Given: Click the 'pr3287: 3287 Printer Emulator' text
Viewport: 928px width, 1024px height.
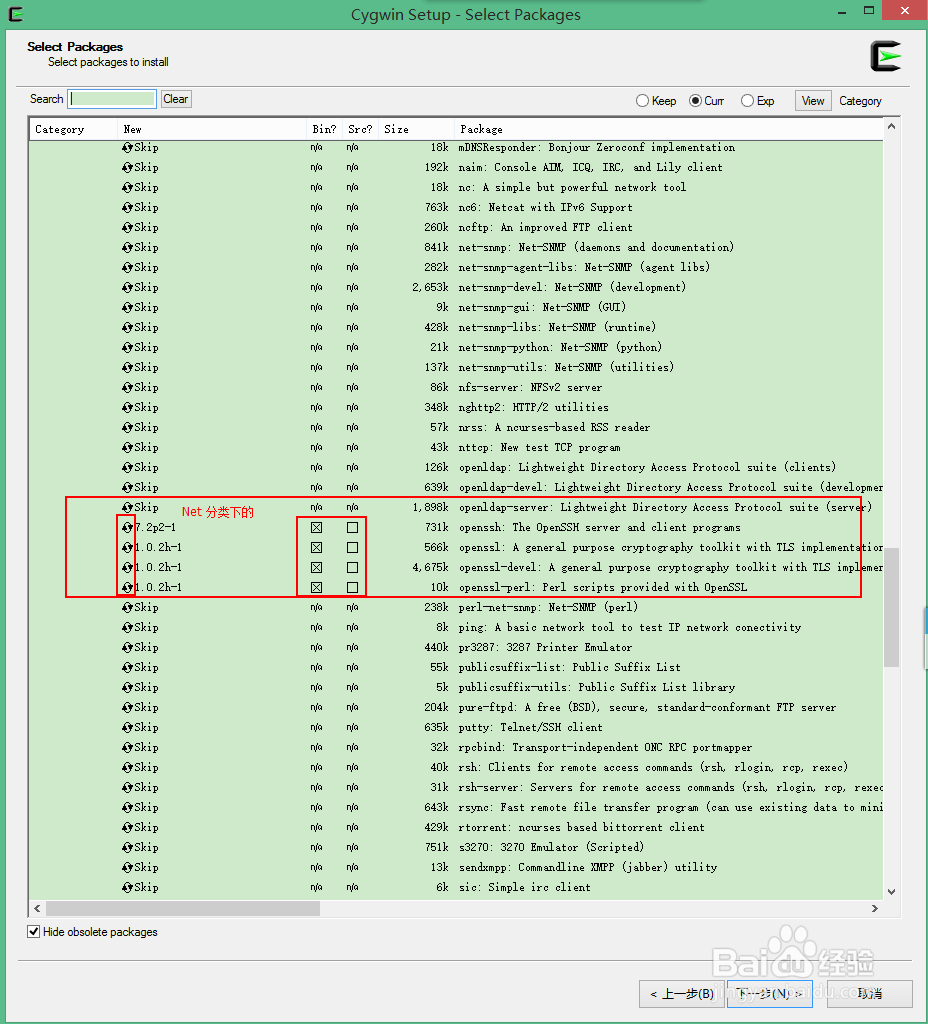Looking at the screenshot, I should pyautogui.click(x=545, y=647).
